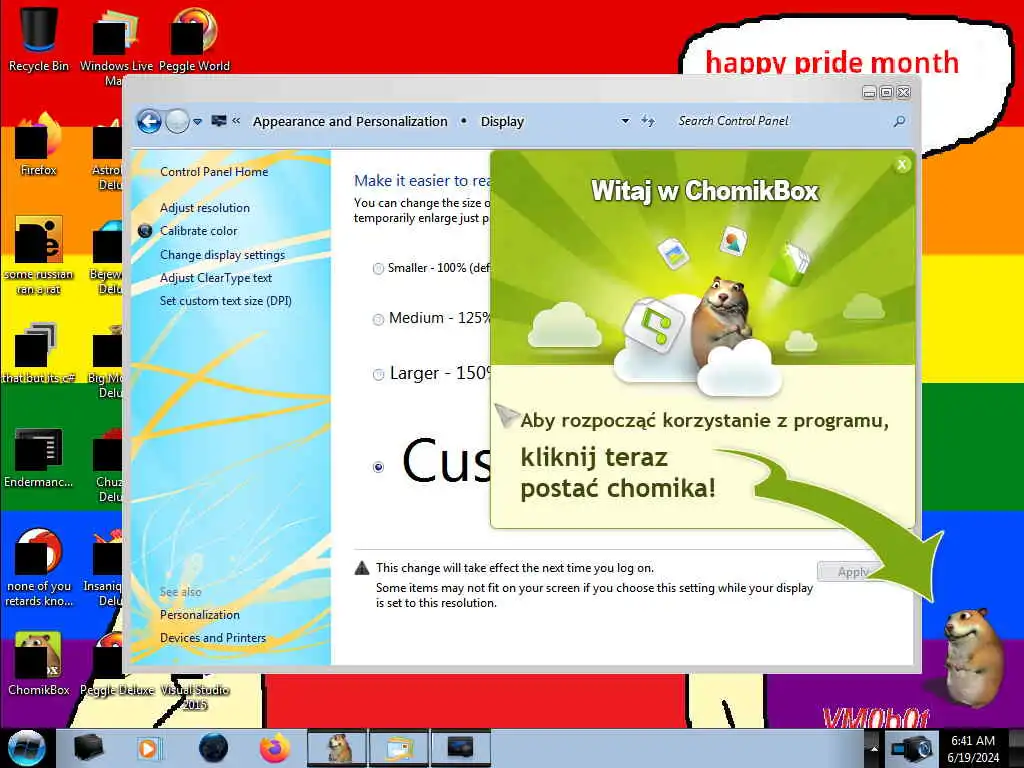1024x768 pixels.
Task: Maximize the Control Panel window
Action: (886, 93)
